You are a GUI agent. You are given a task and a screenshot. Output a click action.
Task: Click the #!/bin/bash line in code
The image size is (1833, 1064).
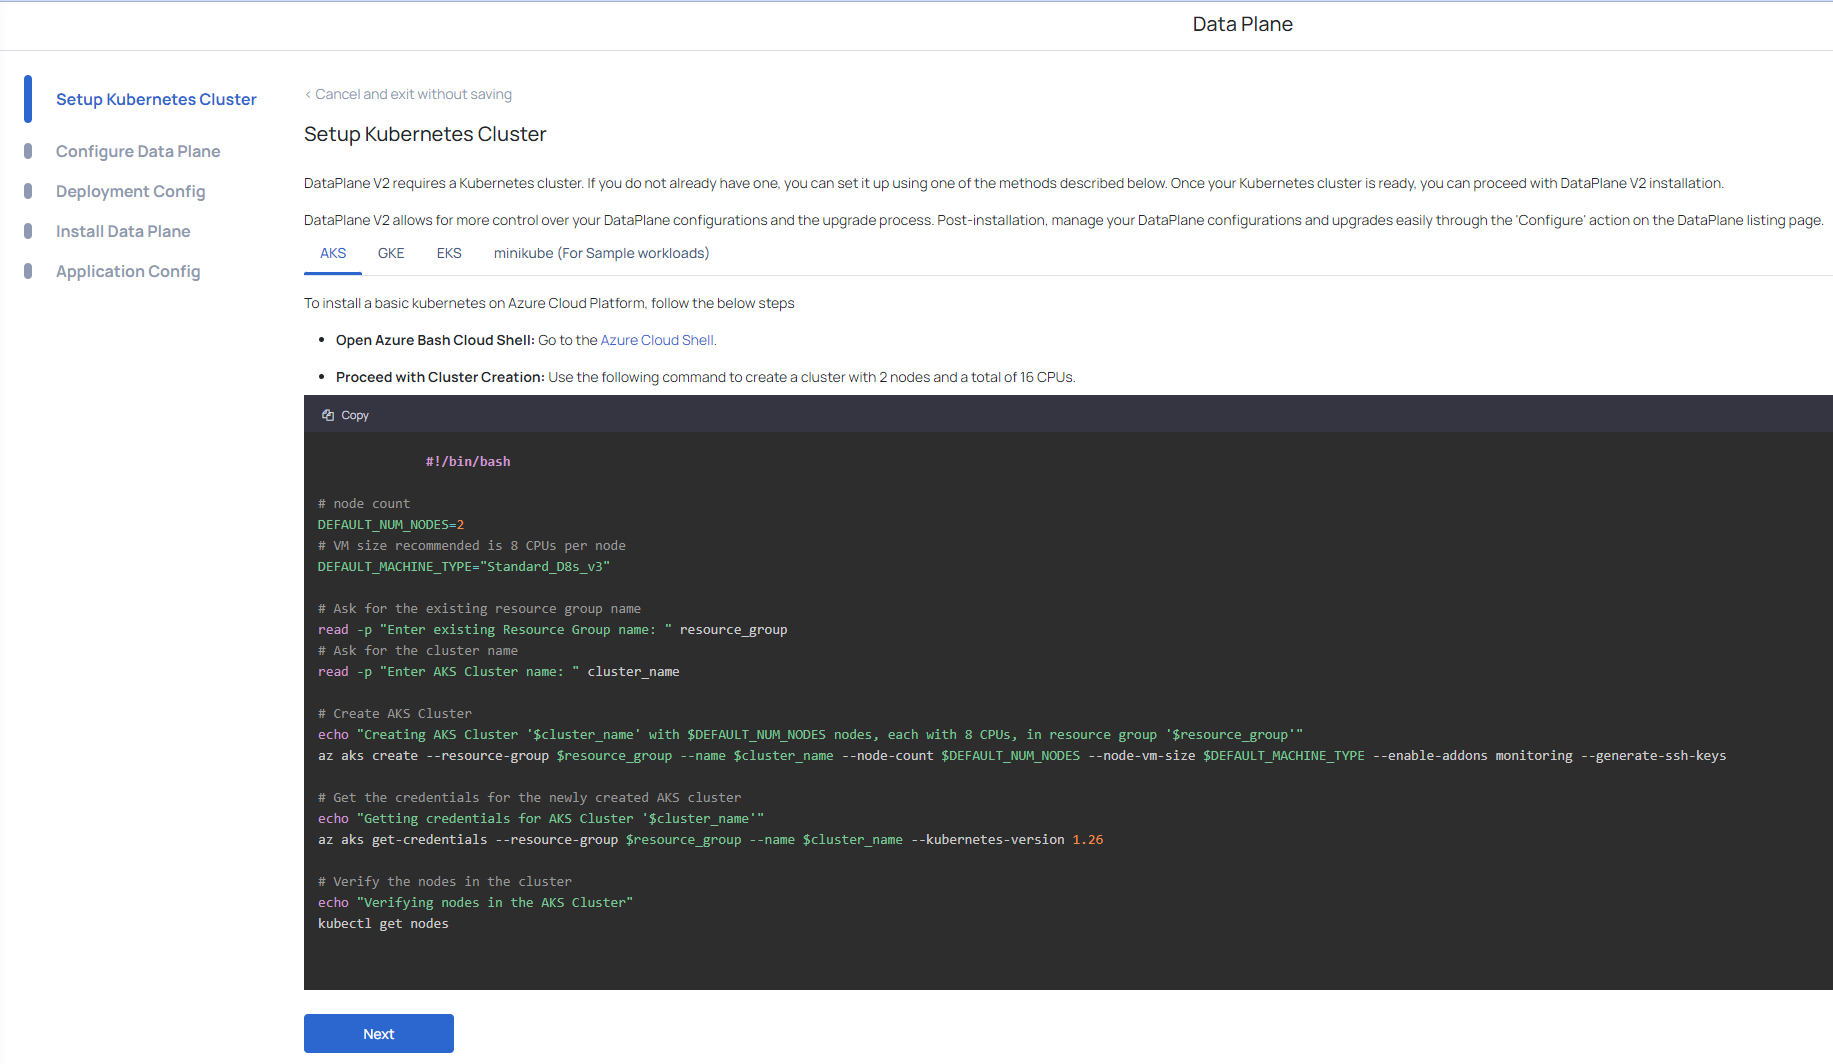pos(468,461)
